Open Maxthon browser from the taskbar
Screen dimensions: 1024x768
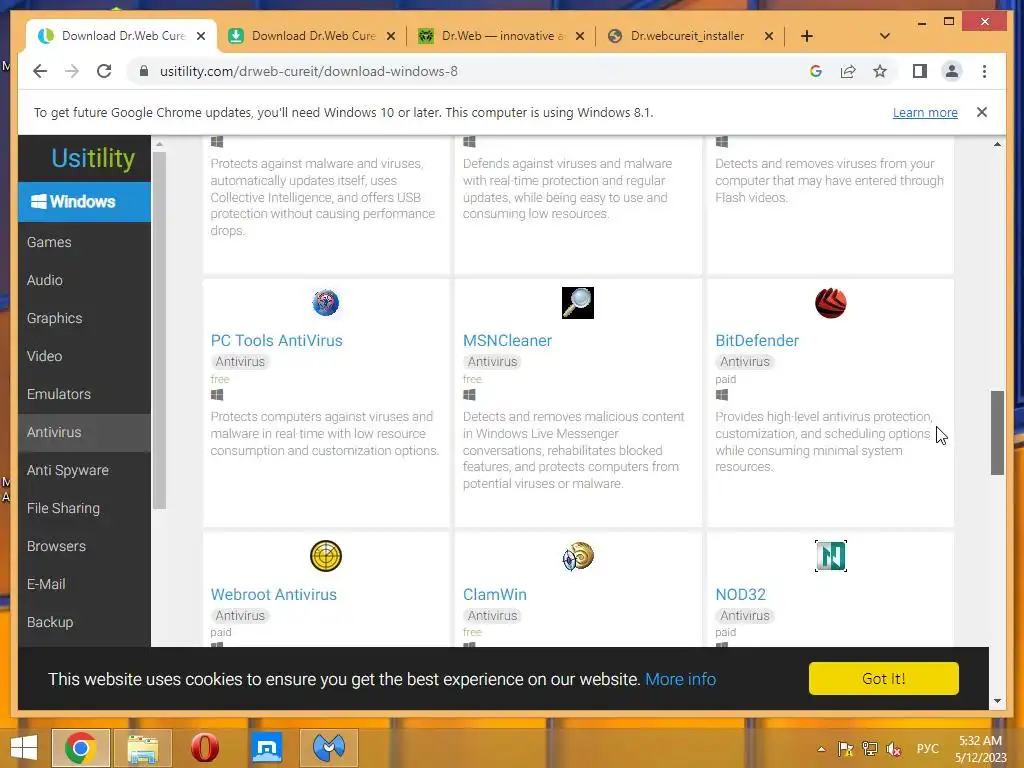267,748
